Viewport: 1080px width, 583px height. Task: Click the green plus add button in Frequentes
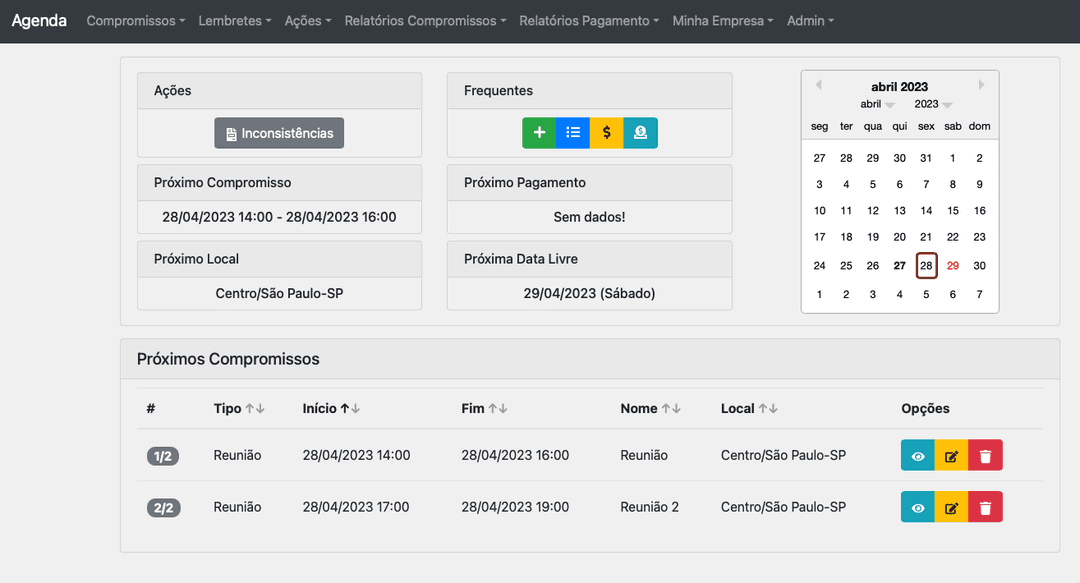(x=539, y=133)
